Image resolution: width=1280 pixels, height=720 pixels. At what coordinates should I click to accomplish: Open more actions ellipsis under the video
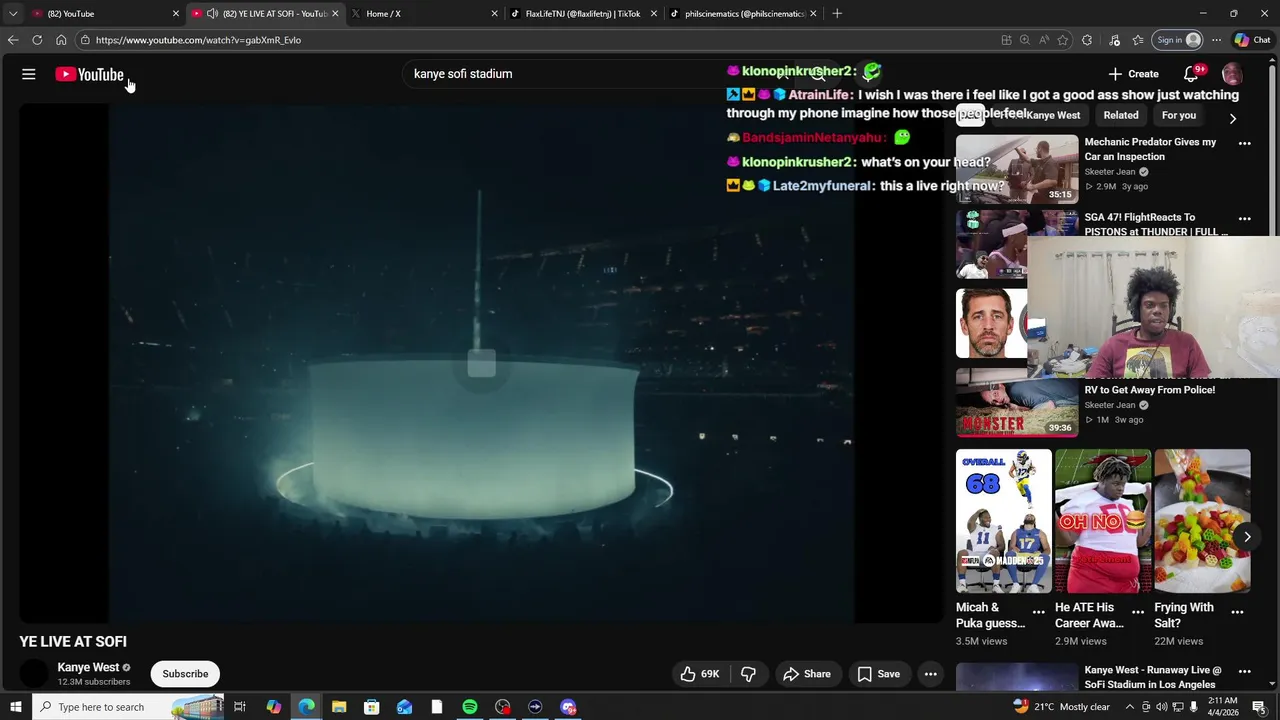(x=931, y=674)
